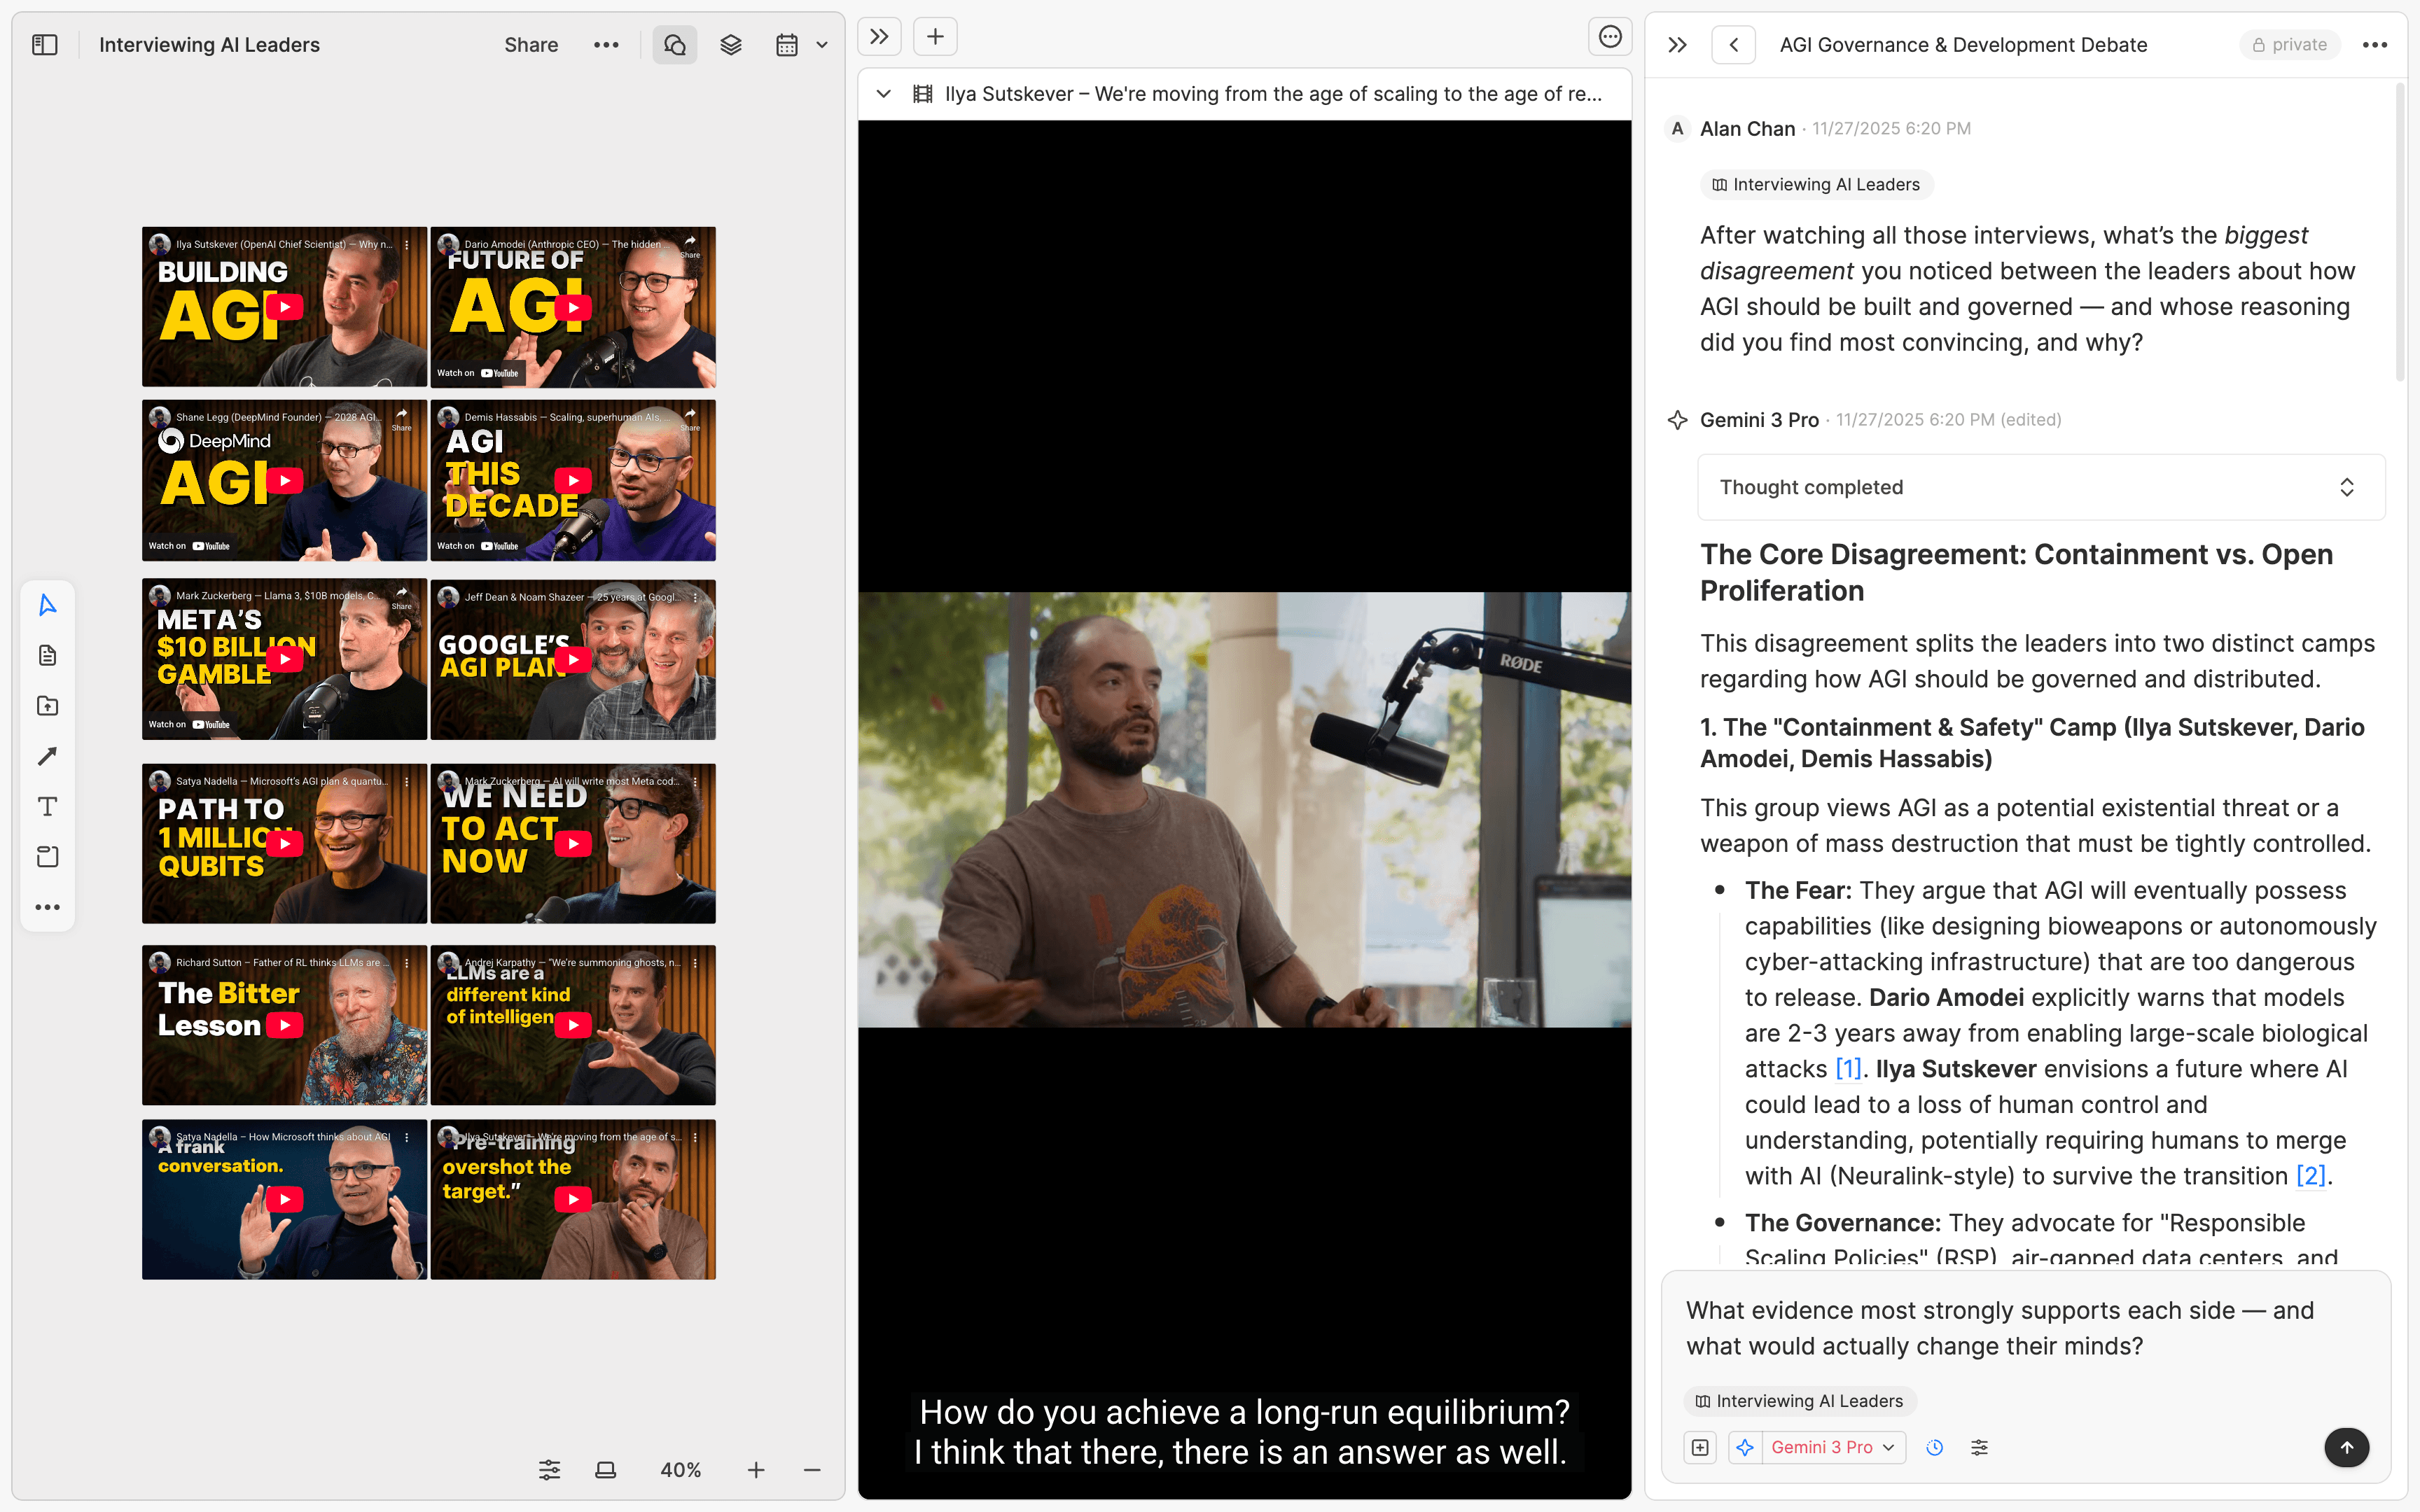2420x1512 pixels.
Task: Open the chat options menu next to private
Action: 2375,44
